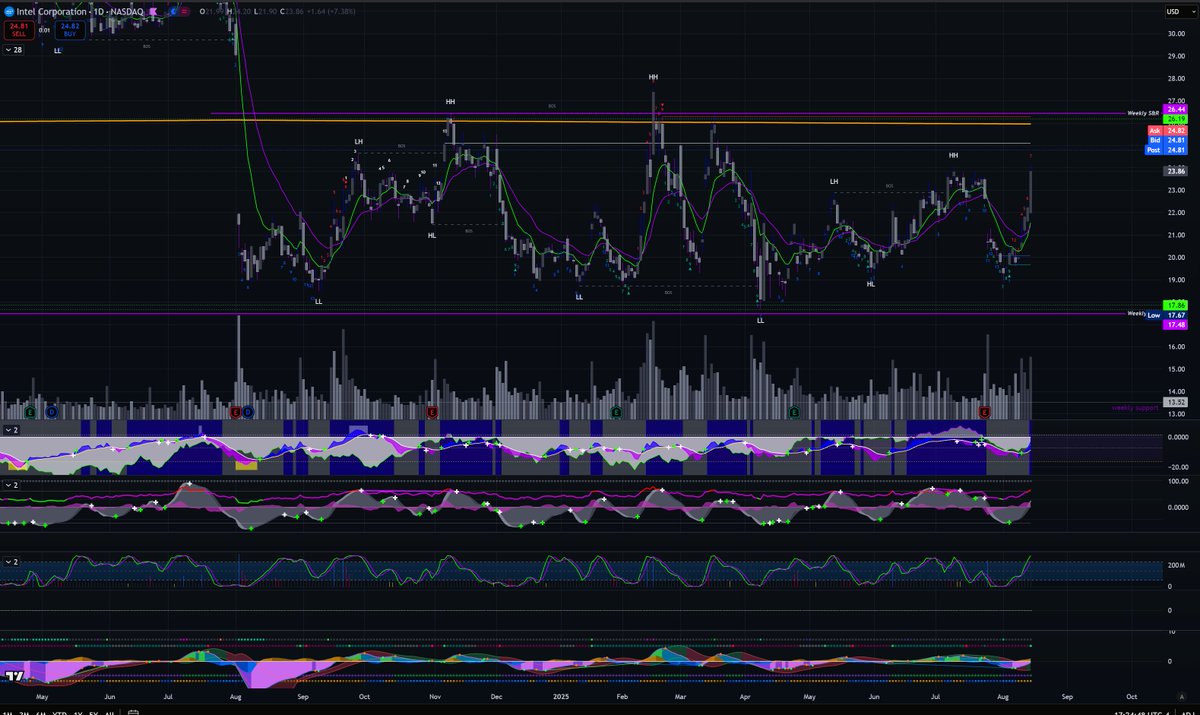This screenshot has width=1200, height=715.
Task: Click earnings E marker near November 2024
Action: click(432, 411)
